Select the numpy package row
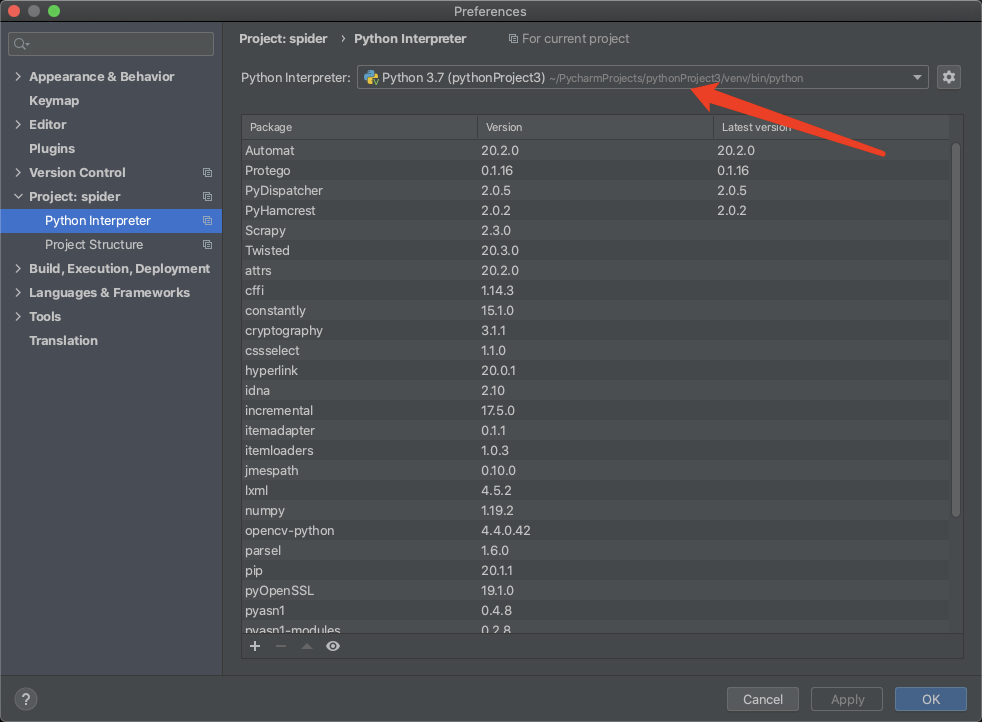 pyautogui.click(x=596, y=511)
